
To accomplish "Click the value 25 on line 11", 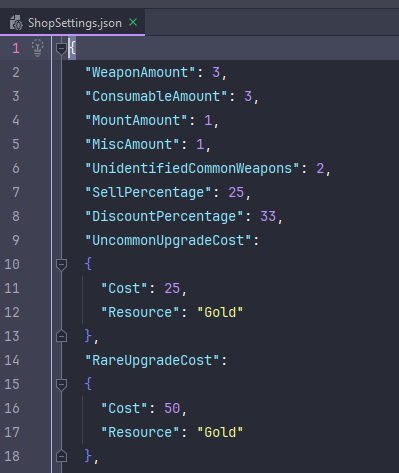I will pyautogui.click(x=172, y=288).
